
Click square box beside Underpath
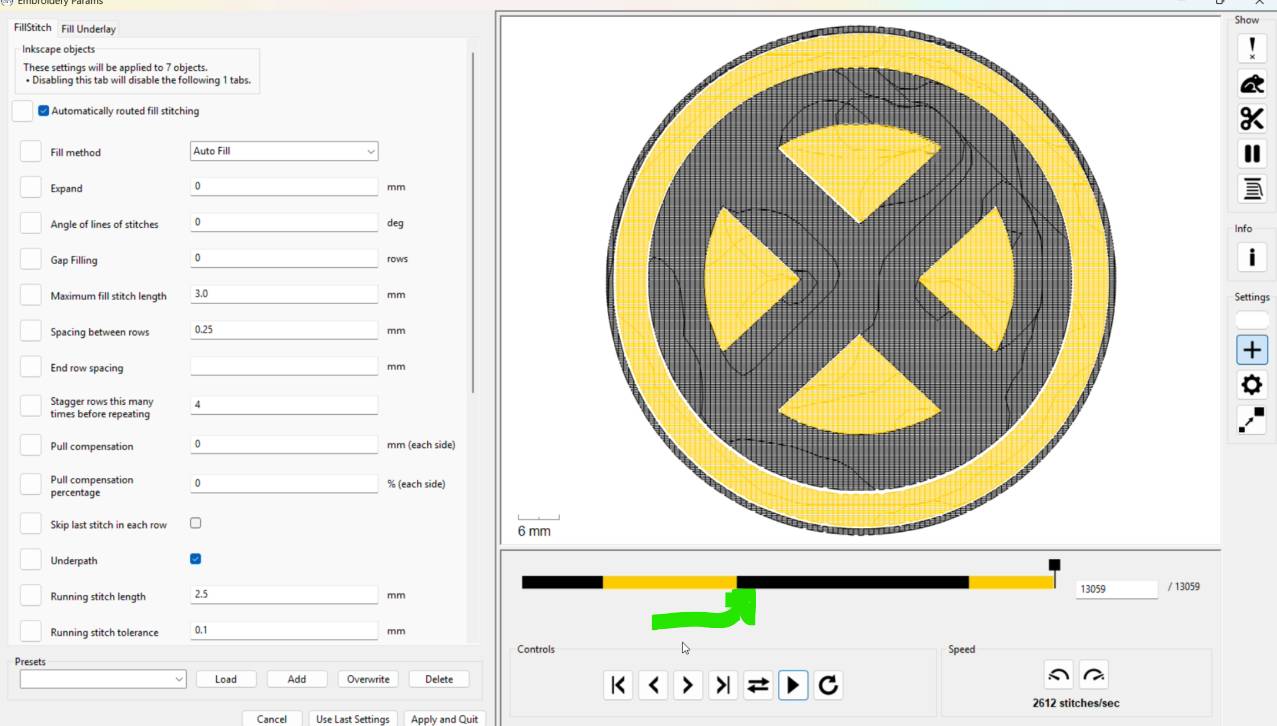point(31,560)
